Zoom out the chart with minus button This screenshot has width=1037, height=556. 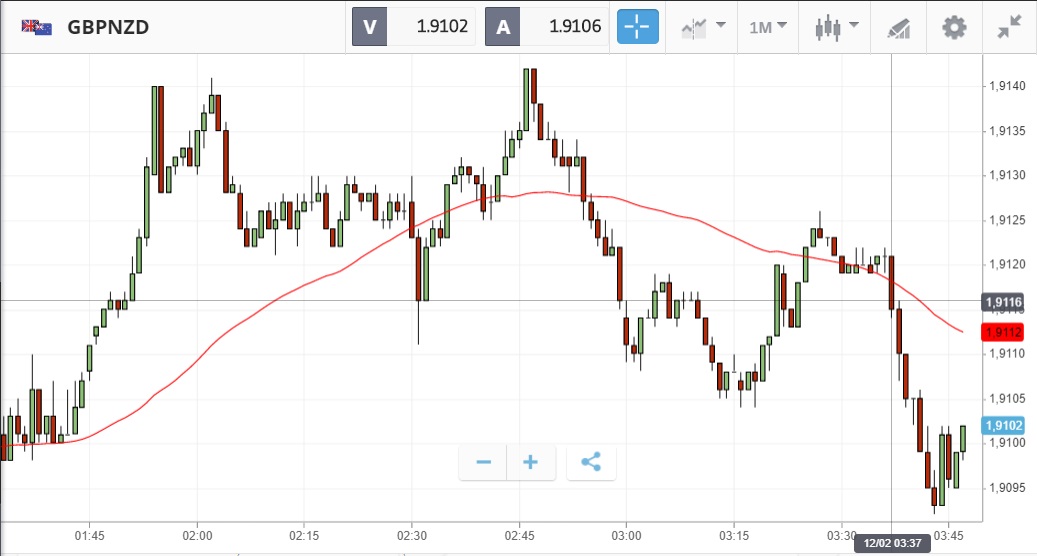click(484, 462)
